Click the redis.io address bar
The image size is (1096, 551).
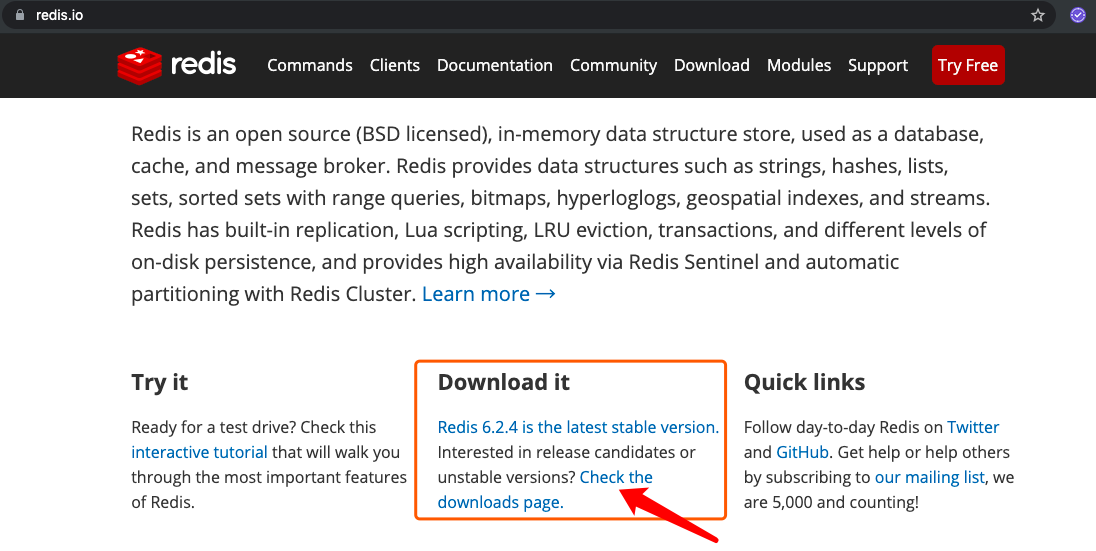point(517,15)
